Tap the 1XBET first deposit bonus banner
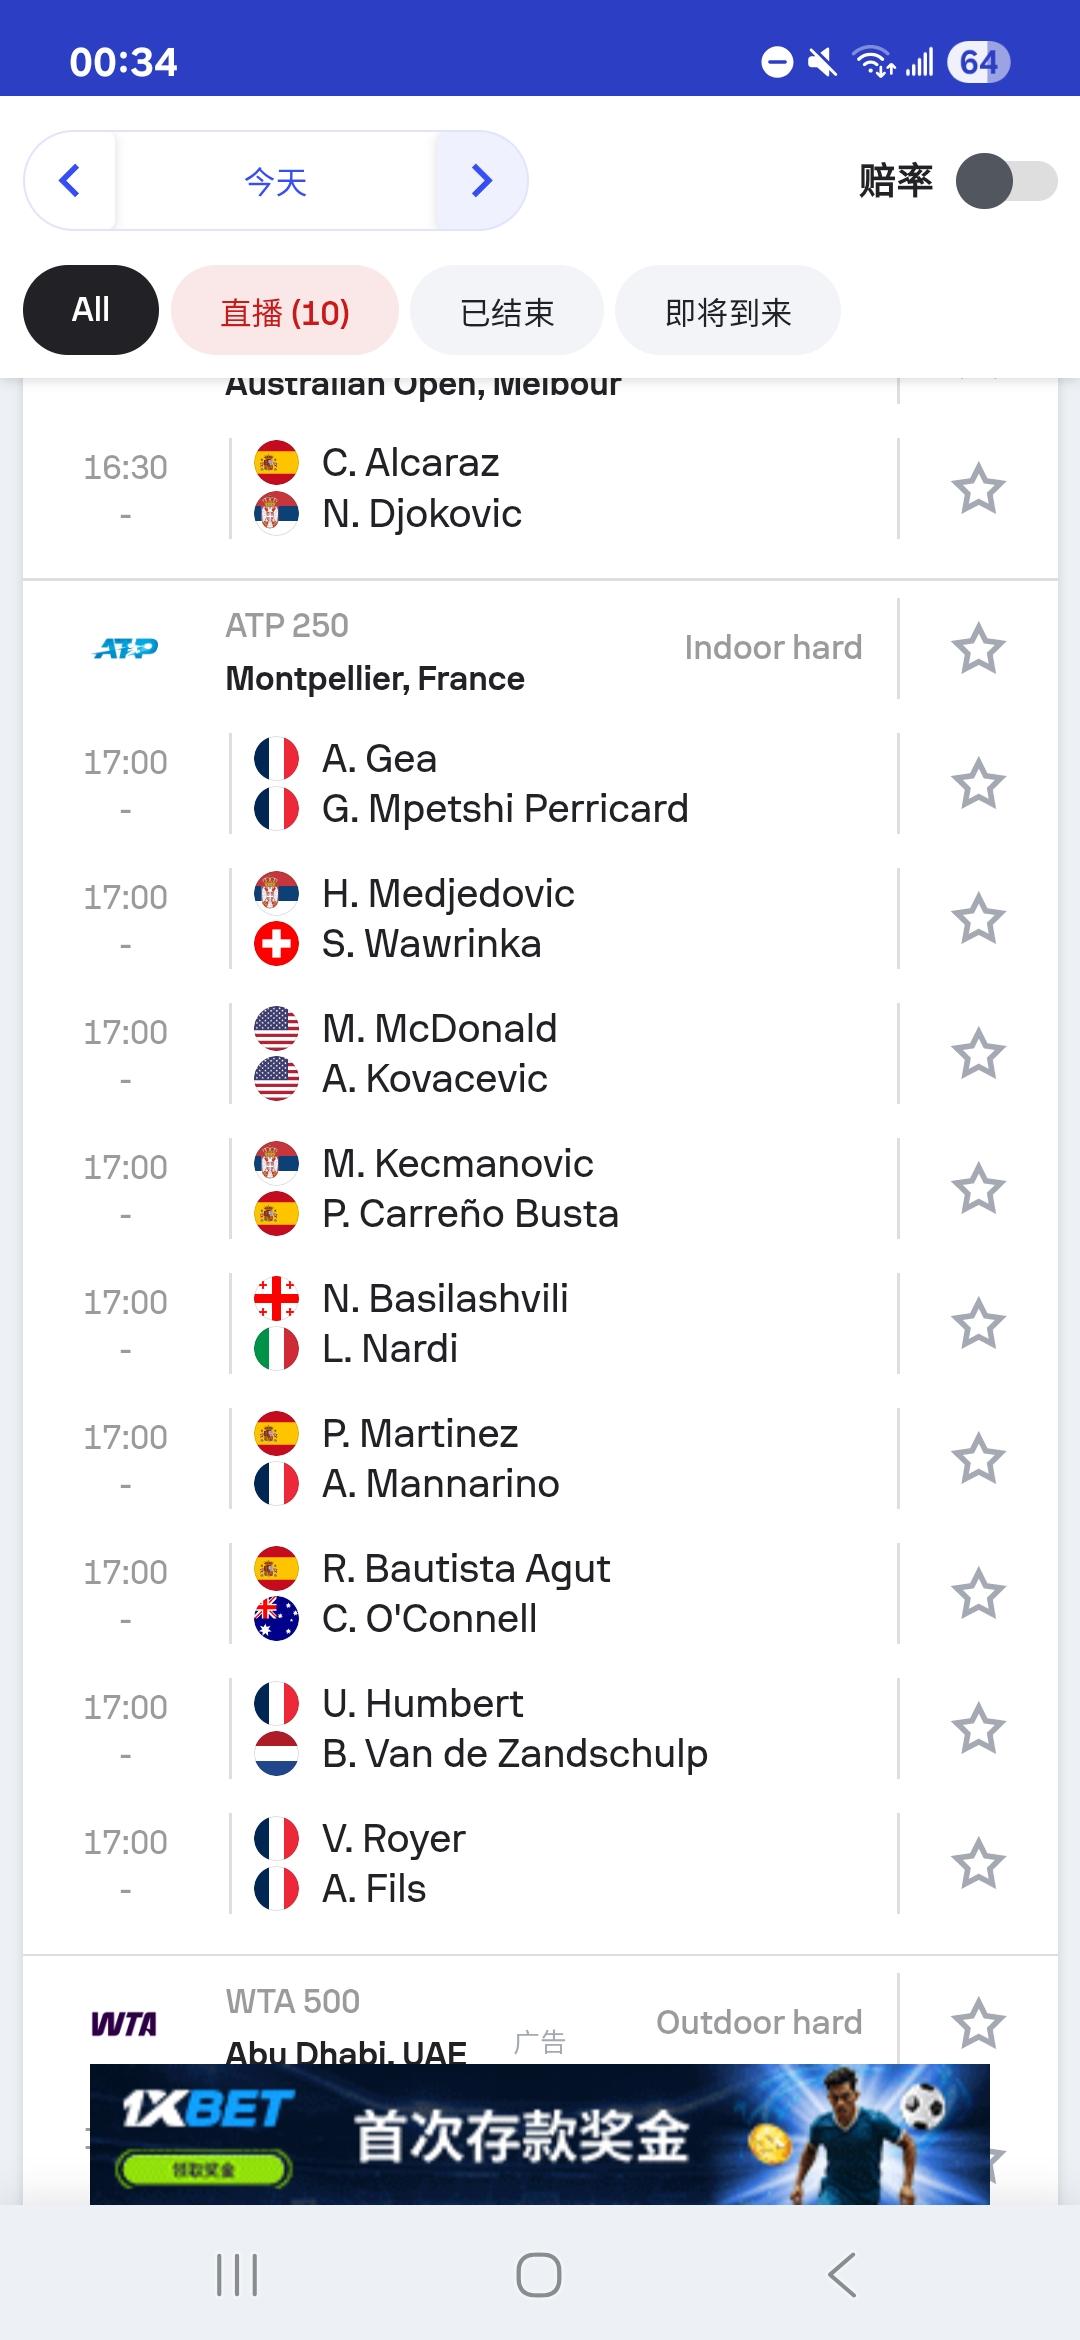Image resolution: width=1080 pixels, height=2340 pixels. pyautogui.click(x=540, y=2134)
